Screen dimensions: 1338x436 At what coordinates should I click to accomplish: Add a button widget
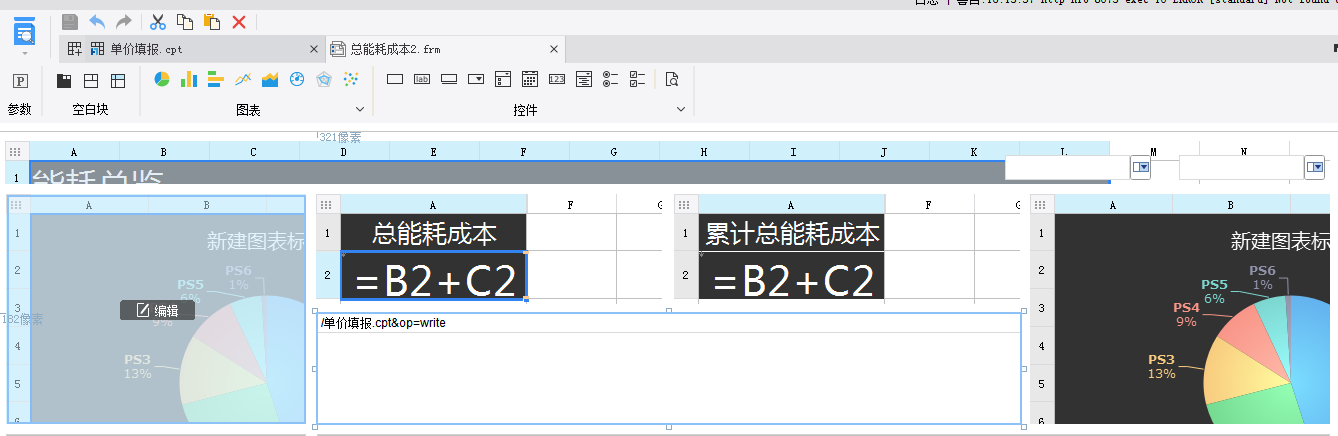pos(449,79)
